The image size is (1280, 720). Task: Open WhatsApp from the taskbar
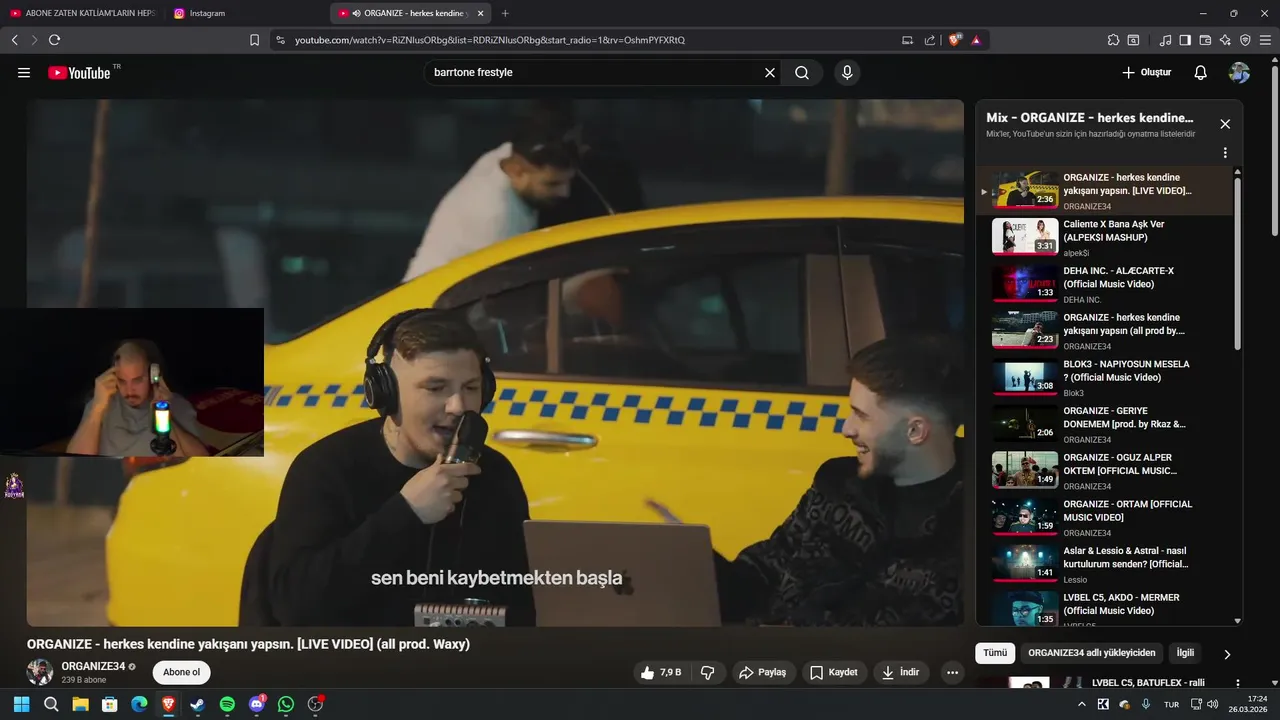click(286, 704)
